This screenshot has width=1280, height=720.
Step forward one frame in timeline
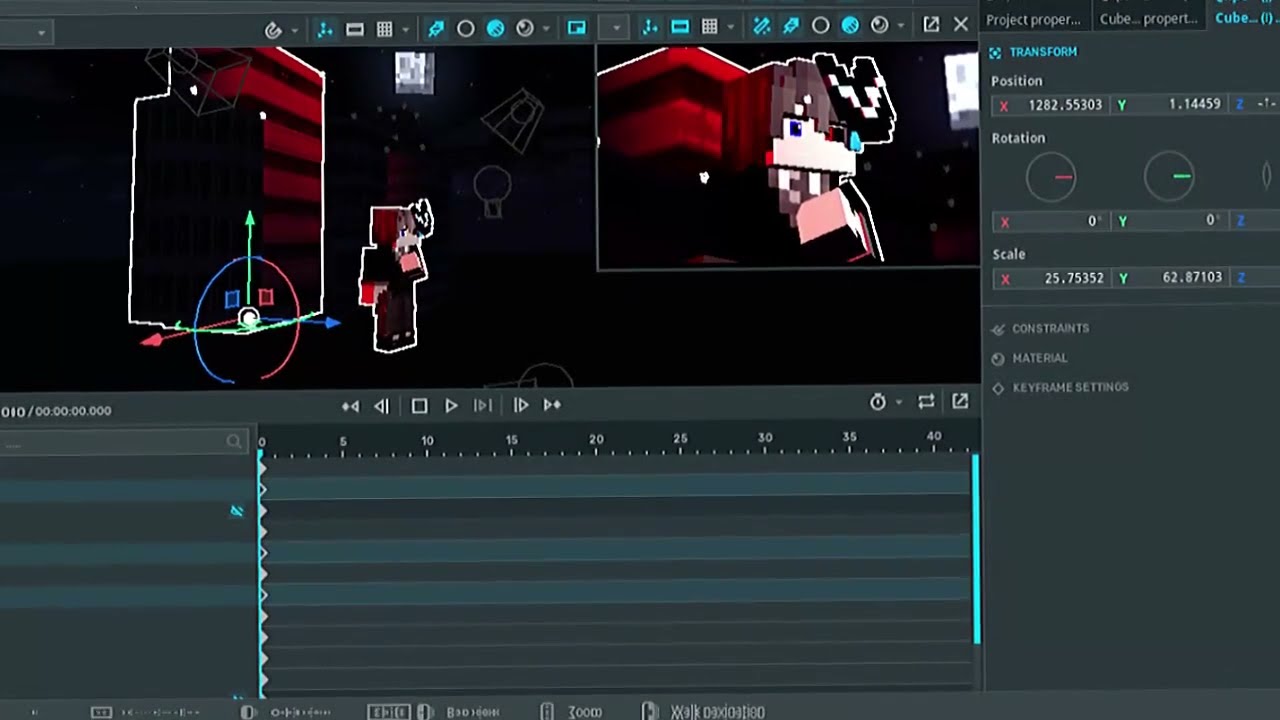coord(520,405)
